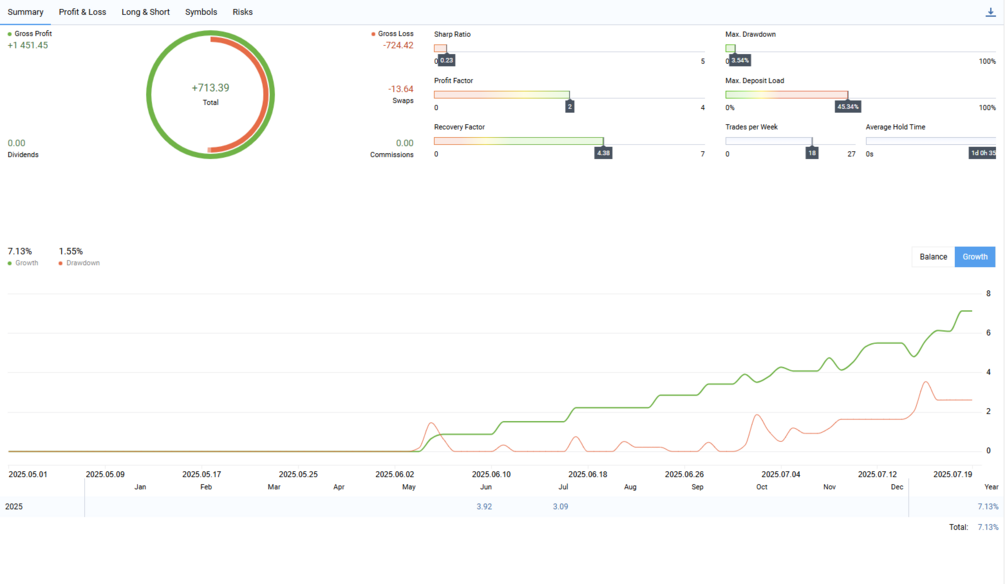Click the green Growth legend dot
Image resolution: width=1005 pixels, height=584 pixels.
point(10,263)
